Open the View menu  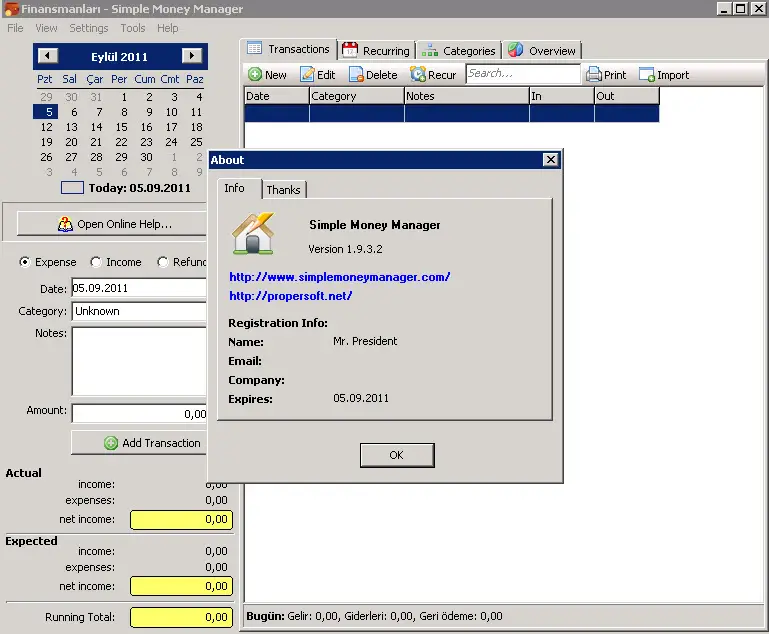[46, 28]
